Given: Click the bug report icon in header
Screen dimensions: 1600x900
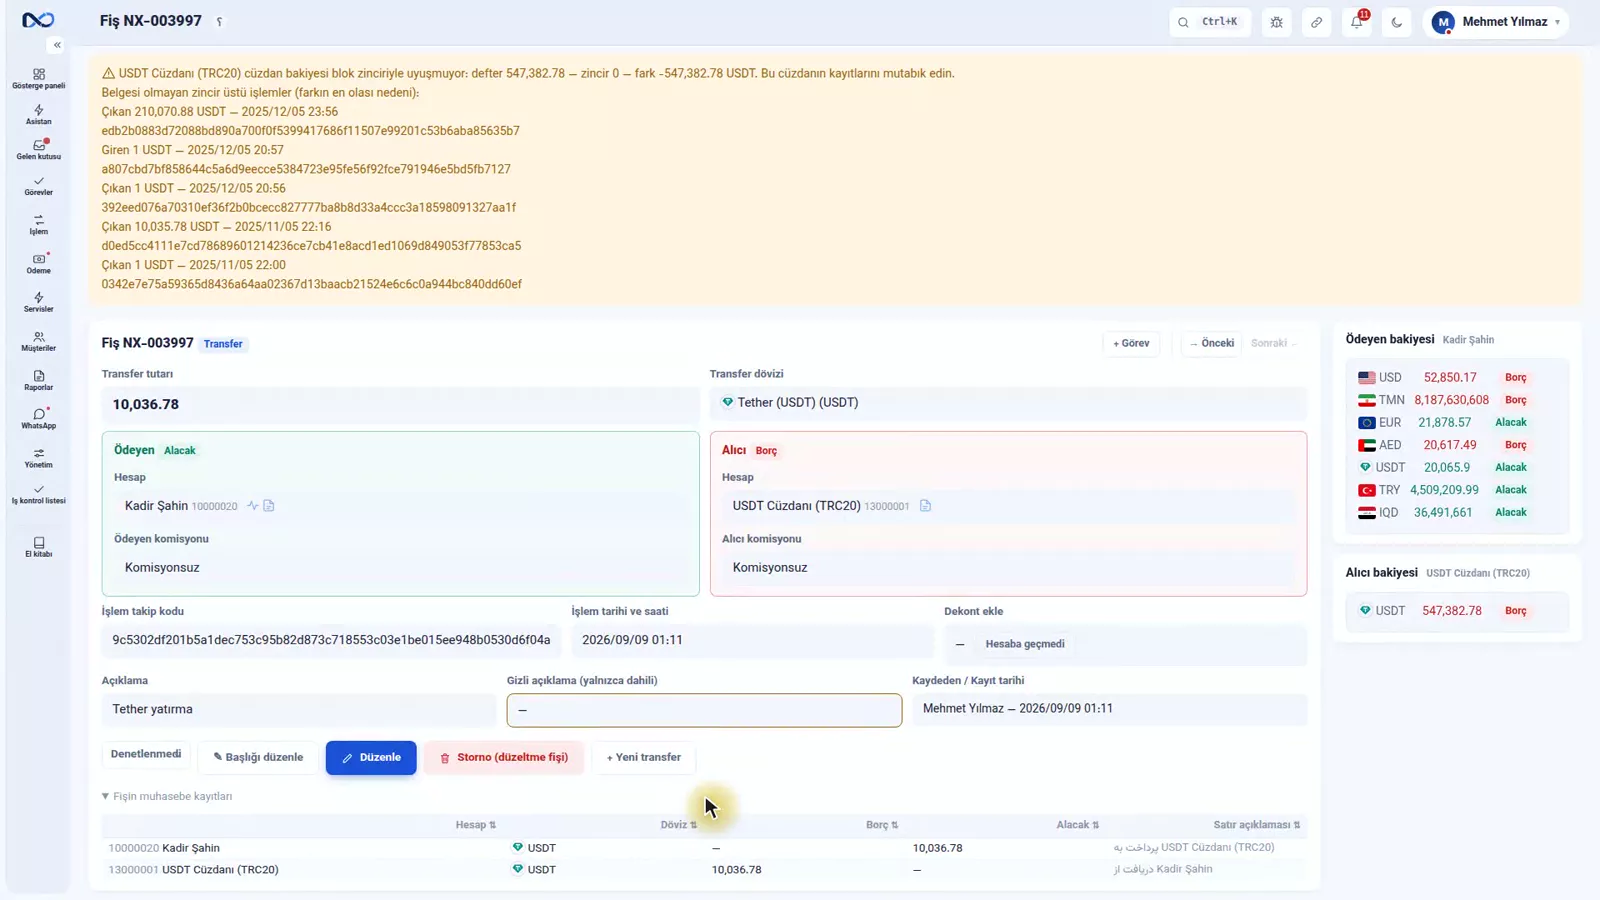Looking at the screenshot, I should pyautogui.click(x=1277, y=22).
